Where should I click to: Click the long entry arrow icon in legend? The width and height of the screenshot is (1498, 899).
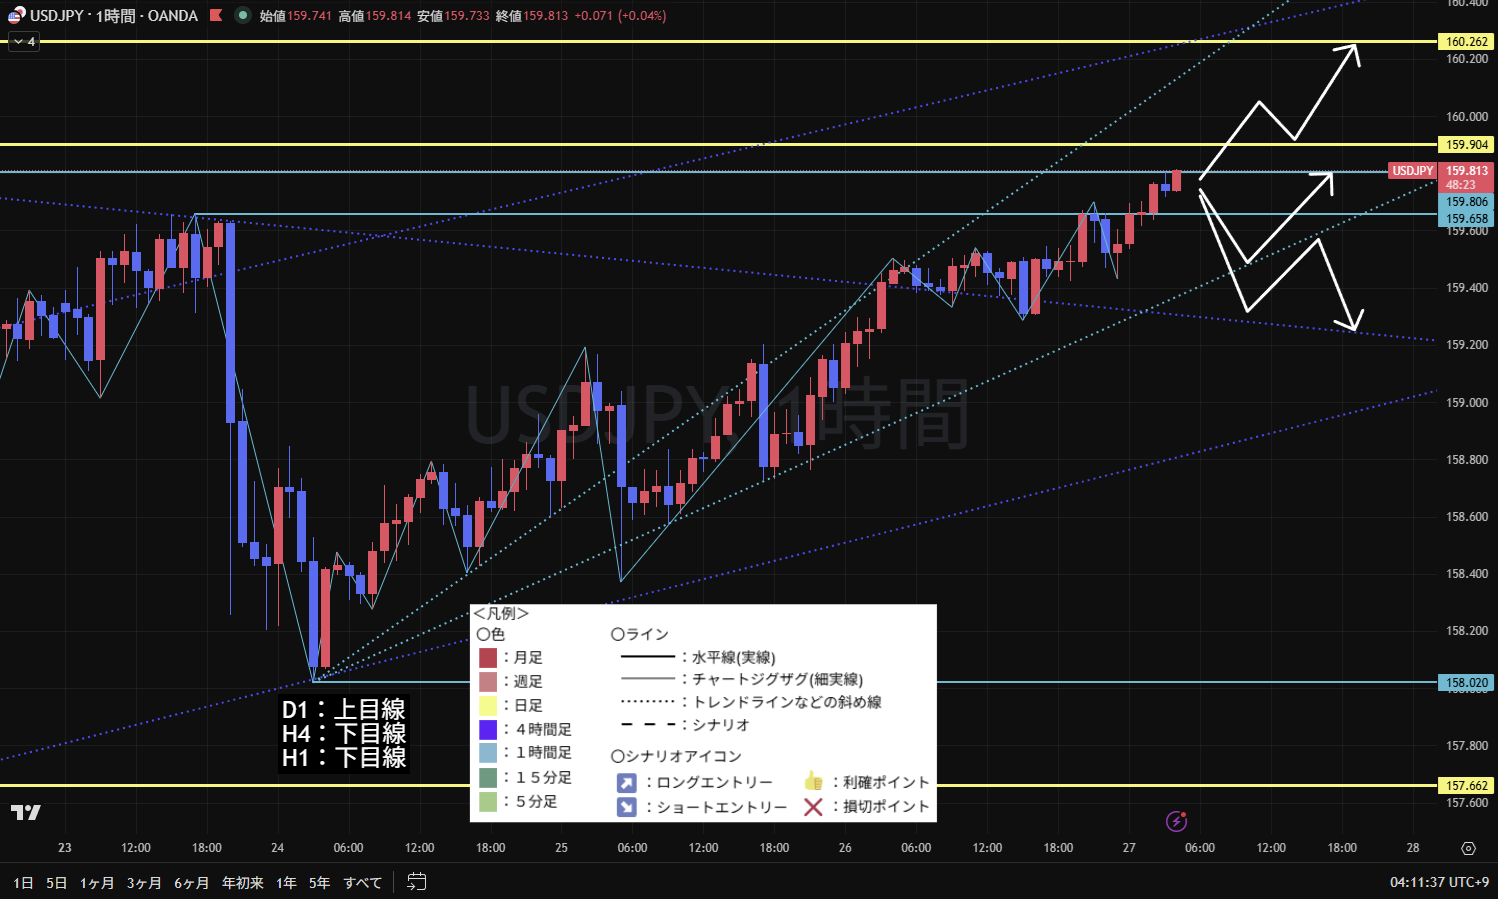627,782
